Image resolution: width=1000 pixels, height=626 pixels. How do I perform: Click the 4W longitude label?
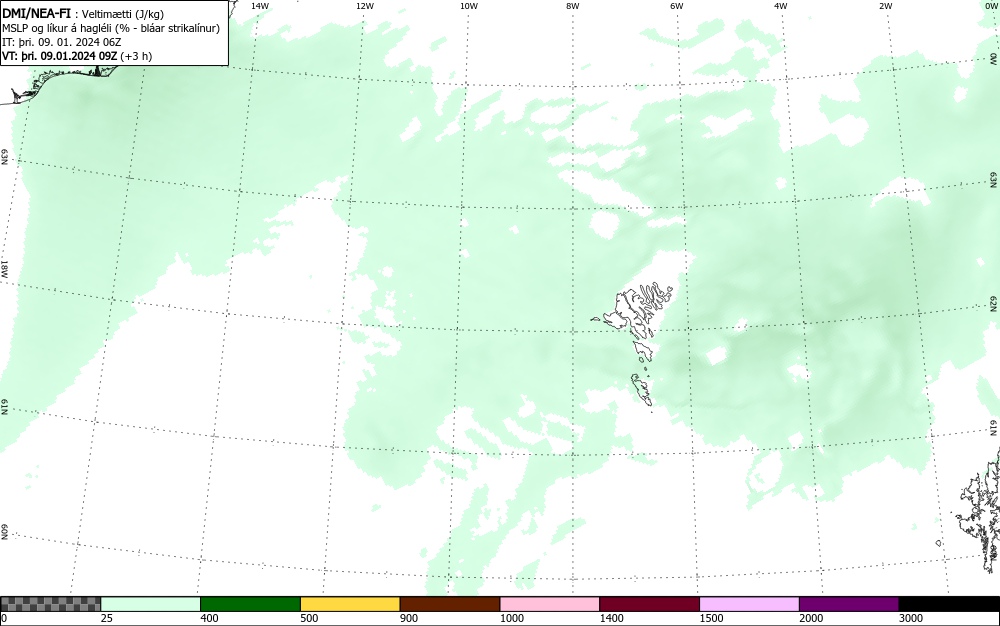781,6
